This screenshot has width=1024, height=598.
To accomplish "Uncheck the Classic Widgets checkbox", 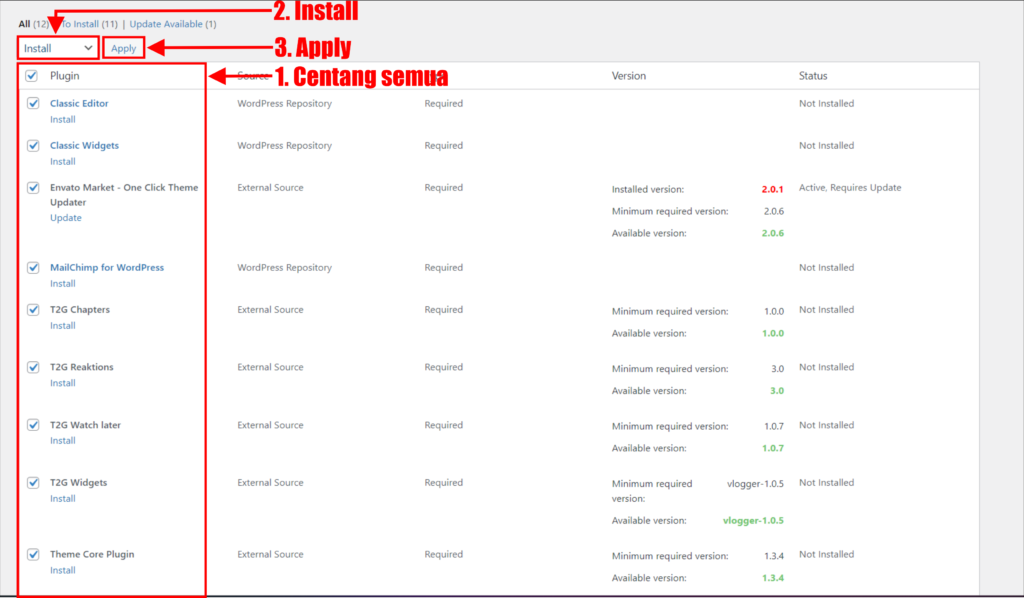I will point(33,145).
